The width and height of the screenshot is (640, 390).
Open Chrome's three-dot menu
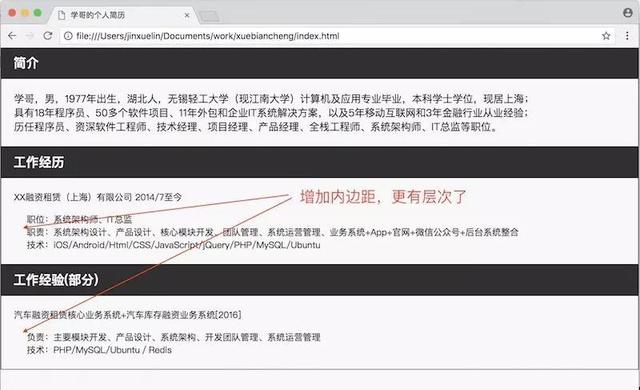(x=627, y=35)
